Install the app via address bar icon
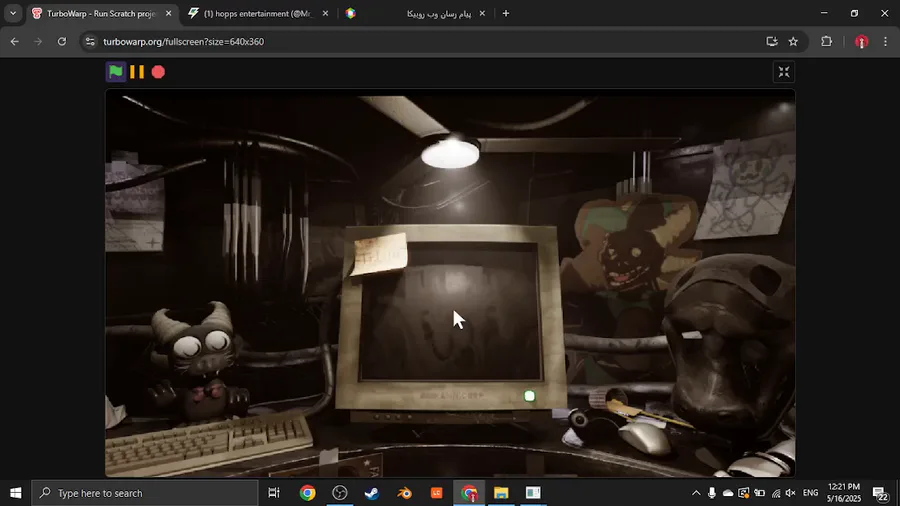Viewport: 900px width, 506px height. point(772,41)
